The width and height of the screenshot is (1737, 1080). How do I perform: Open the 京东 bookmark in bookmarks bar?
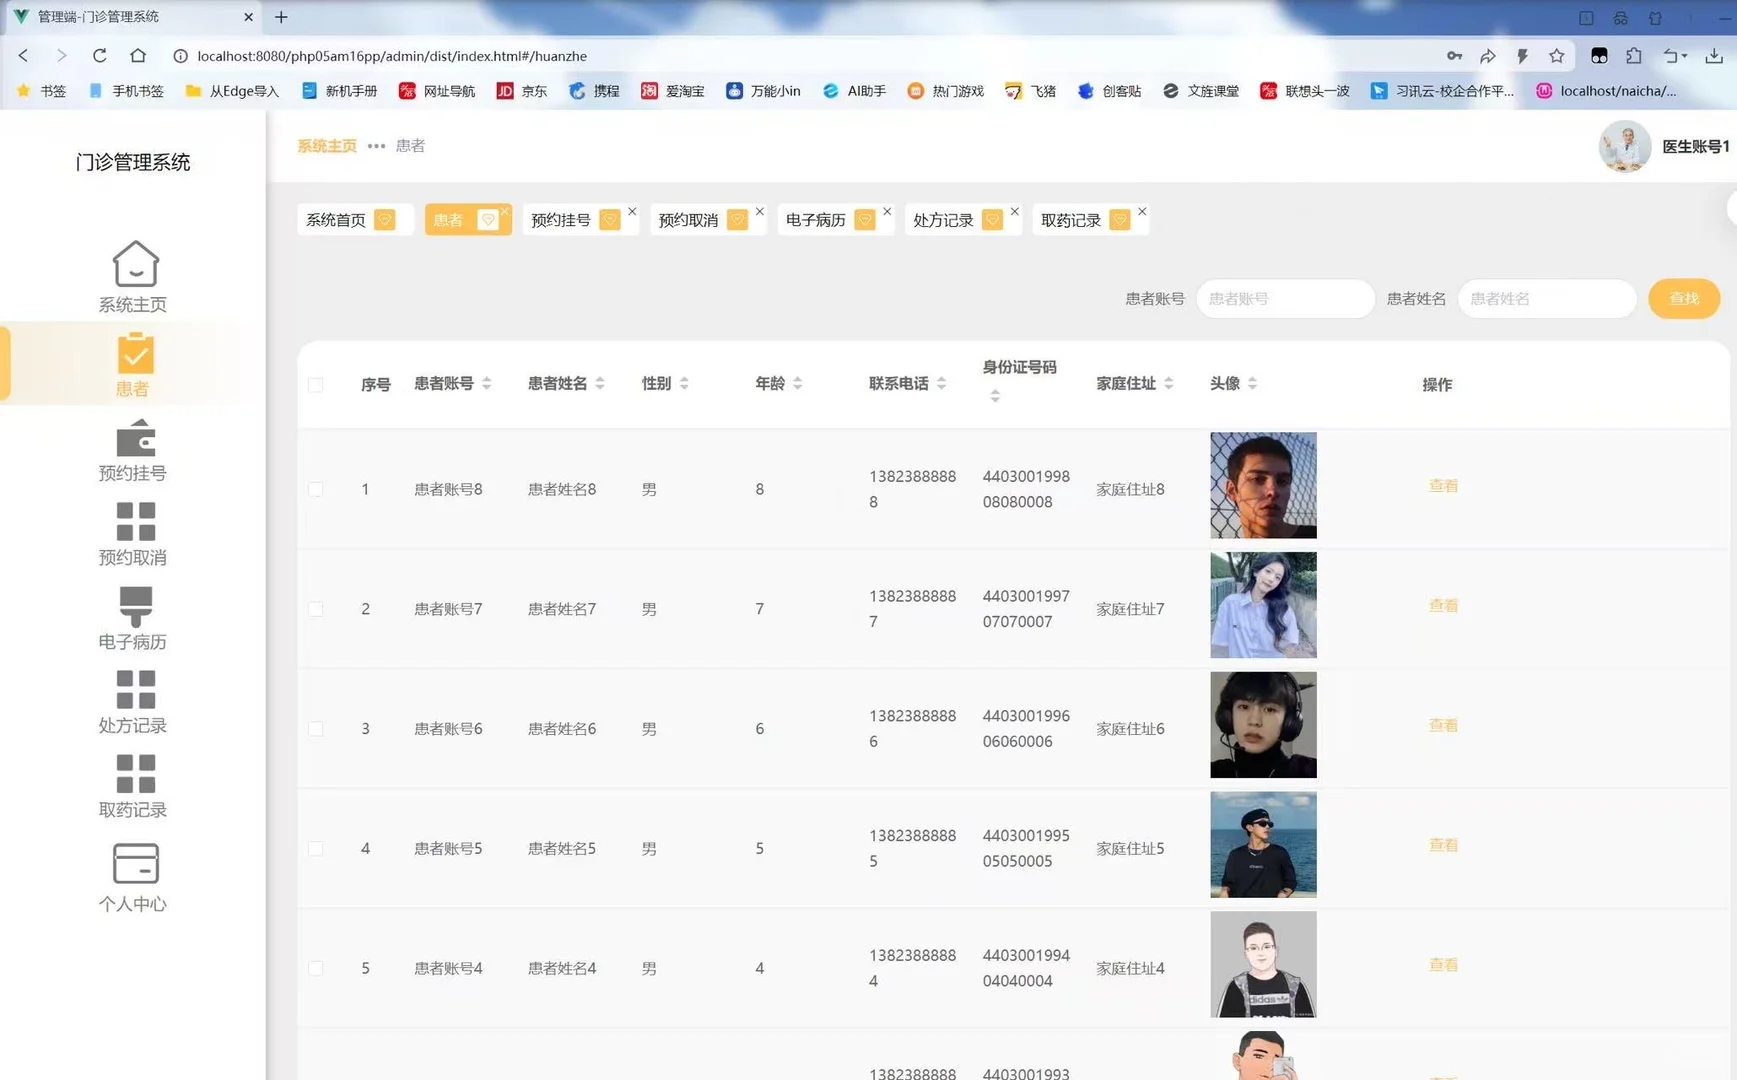point(522,91)
